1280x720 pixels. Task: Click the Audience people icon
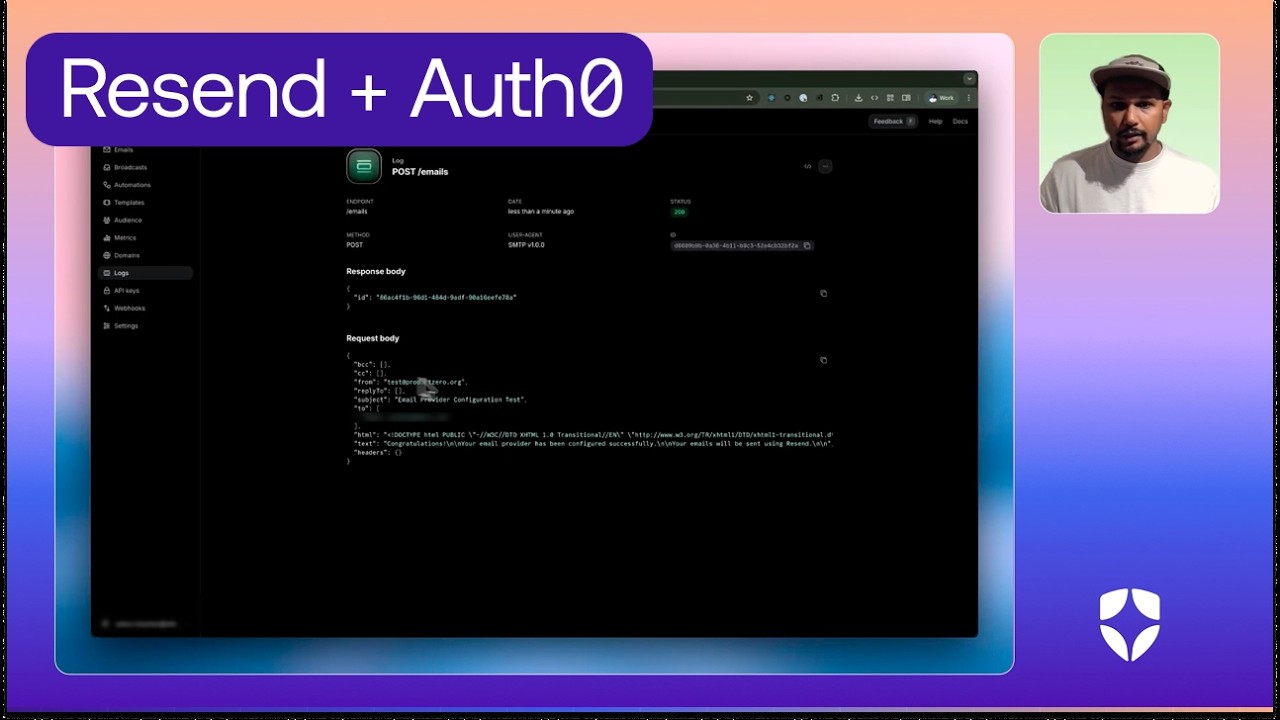pos(106,220)
